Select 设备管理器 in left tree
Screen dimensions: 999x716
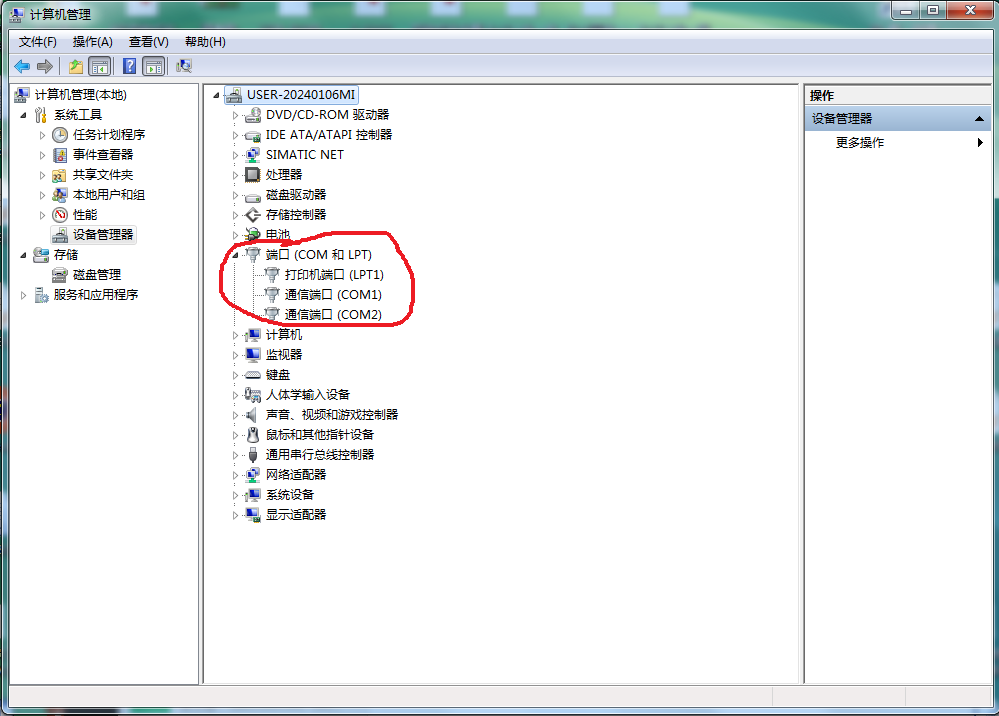pyautogui.click(x=103, y=234)
